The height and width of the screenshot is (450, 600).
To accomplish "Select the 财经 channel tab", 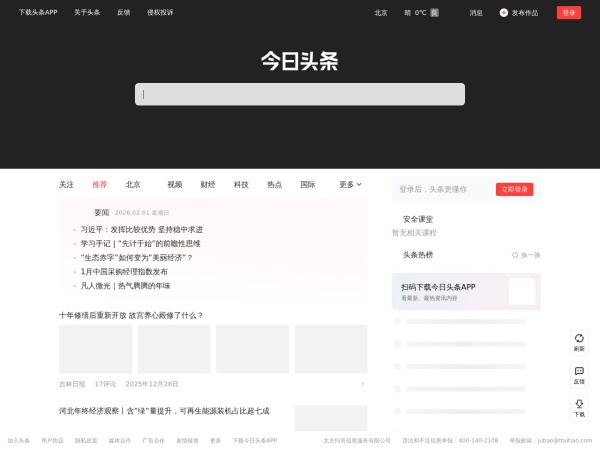I will [x=208, y=184].
